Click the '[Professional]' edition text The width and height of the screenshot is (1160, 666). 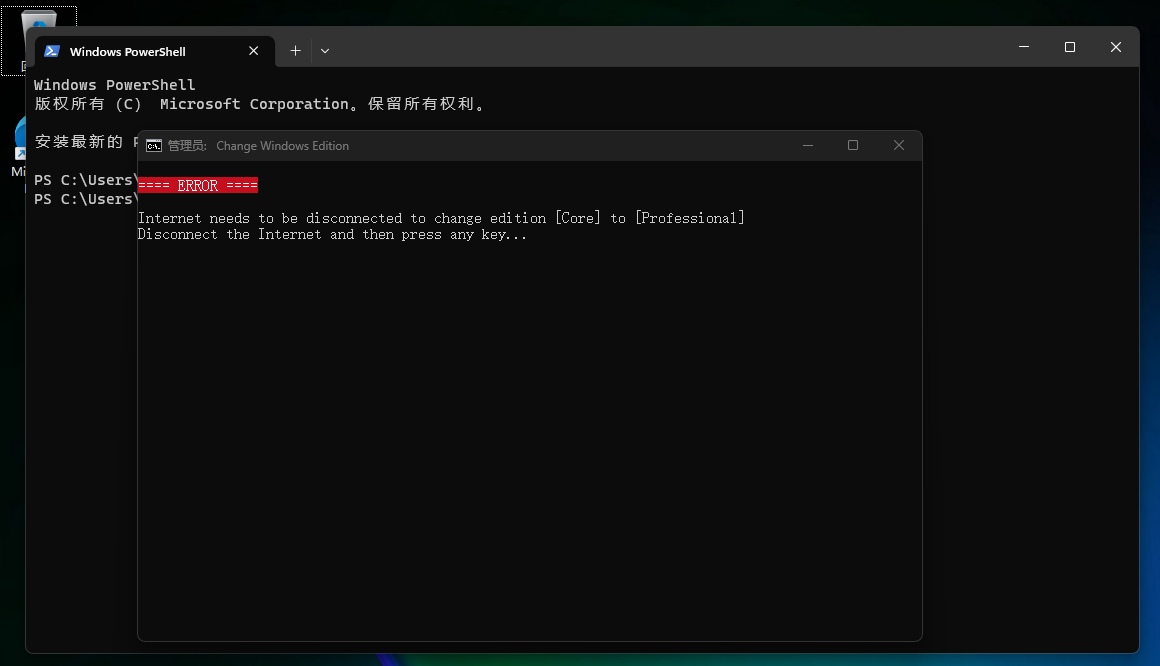click(x=690, y=218)
